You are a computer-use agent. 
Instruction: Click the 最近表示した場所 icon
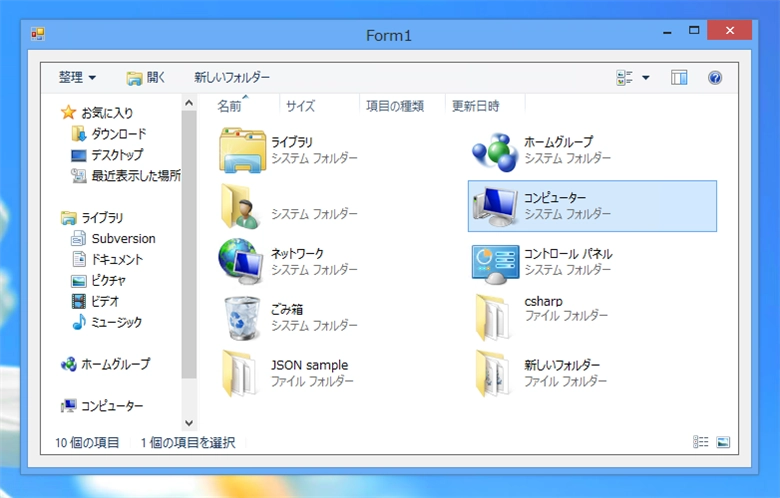tap(79, 176)
